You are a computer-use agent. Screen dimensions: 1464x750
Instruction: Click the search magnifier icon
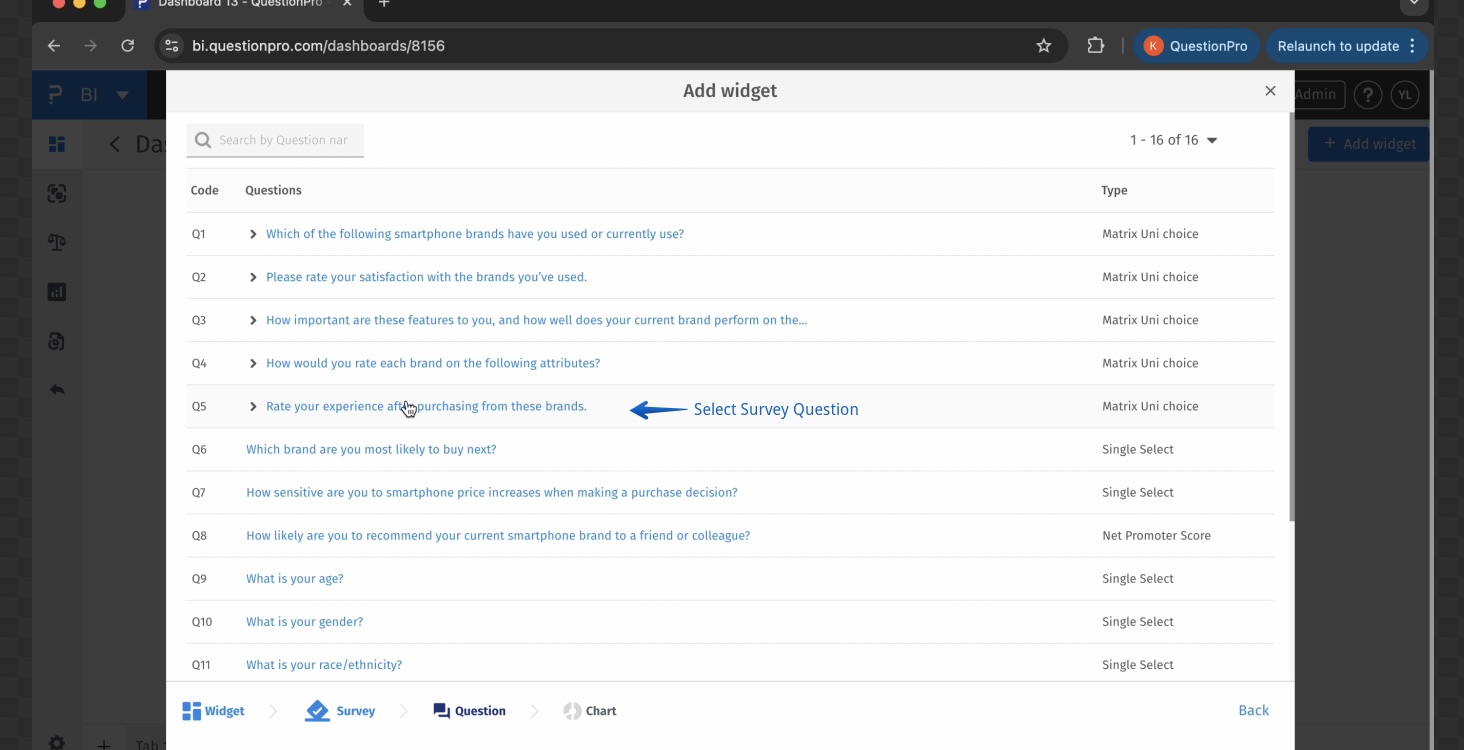[x=203, y=140]
